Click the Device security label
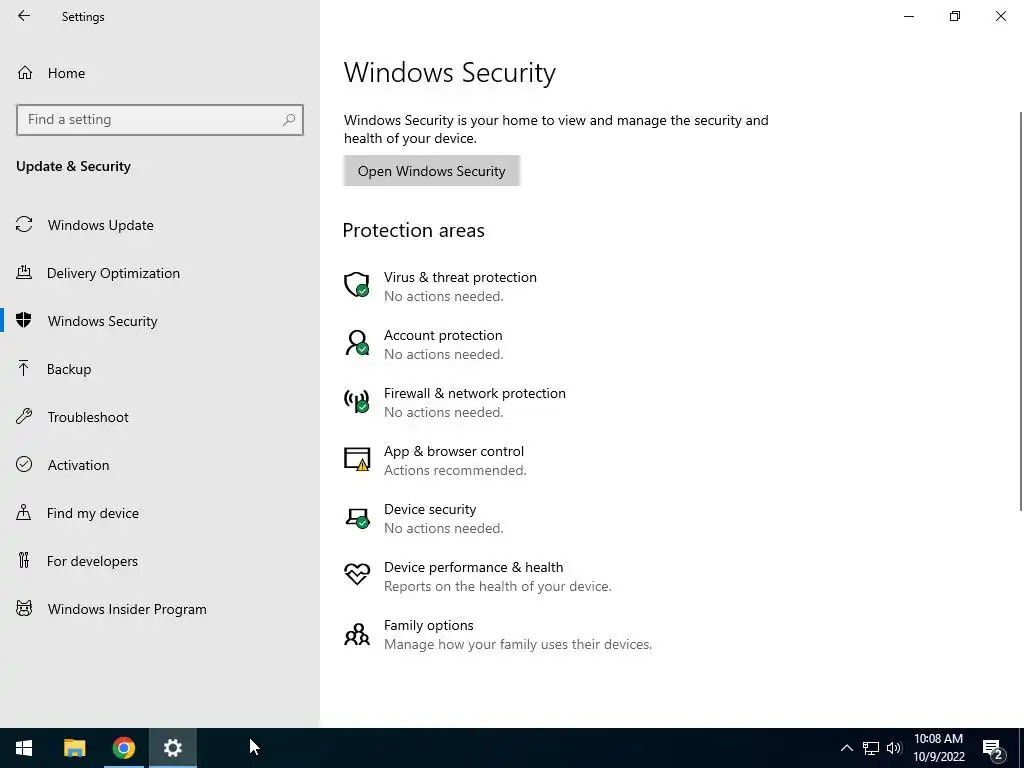The height and width of the screenshot is (768, 1024). pos(430,509)
